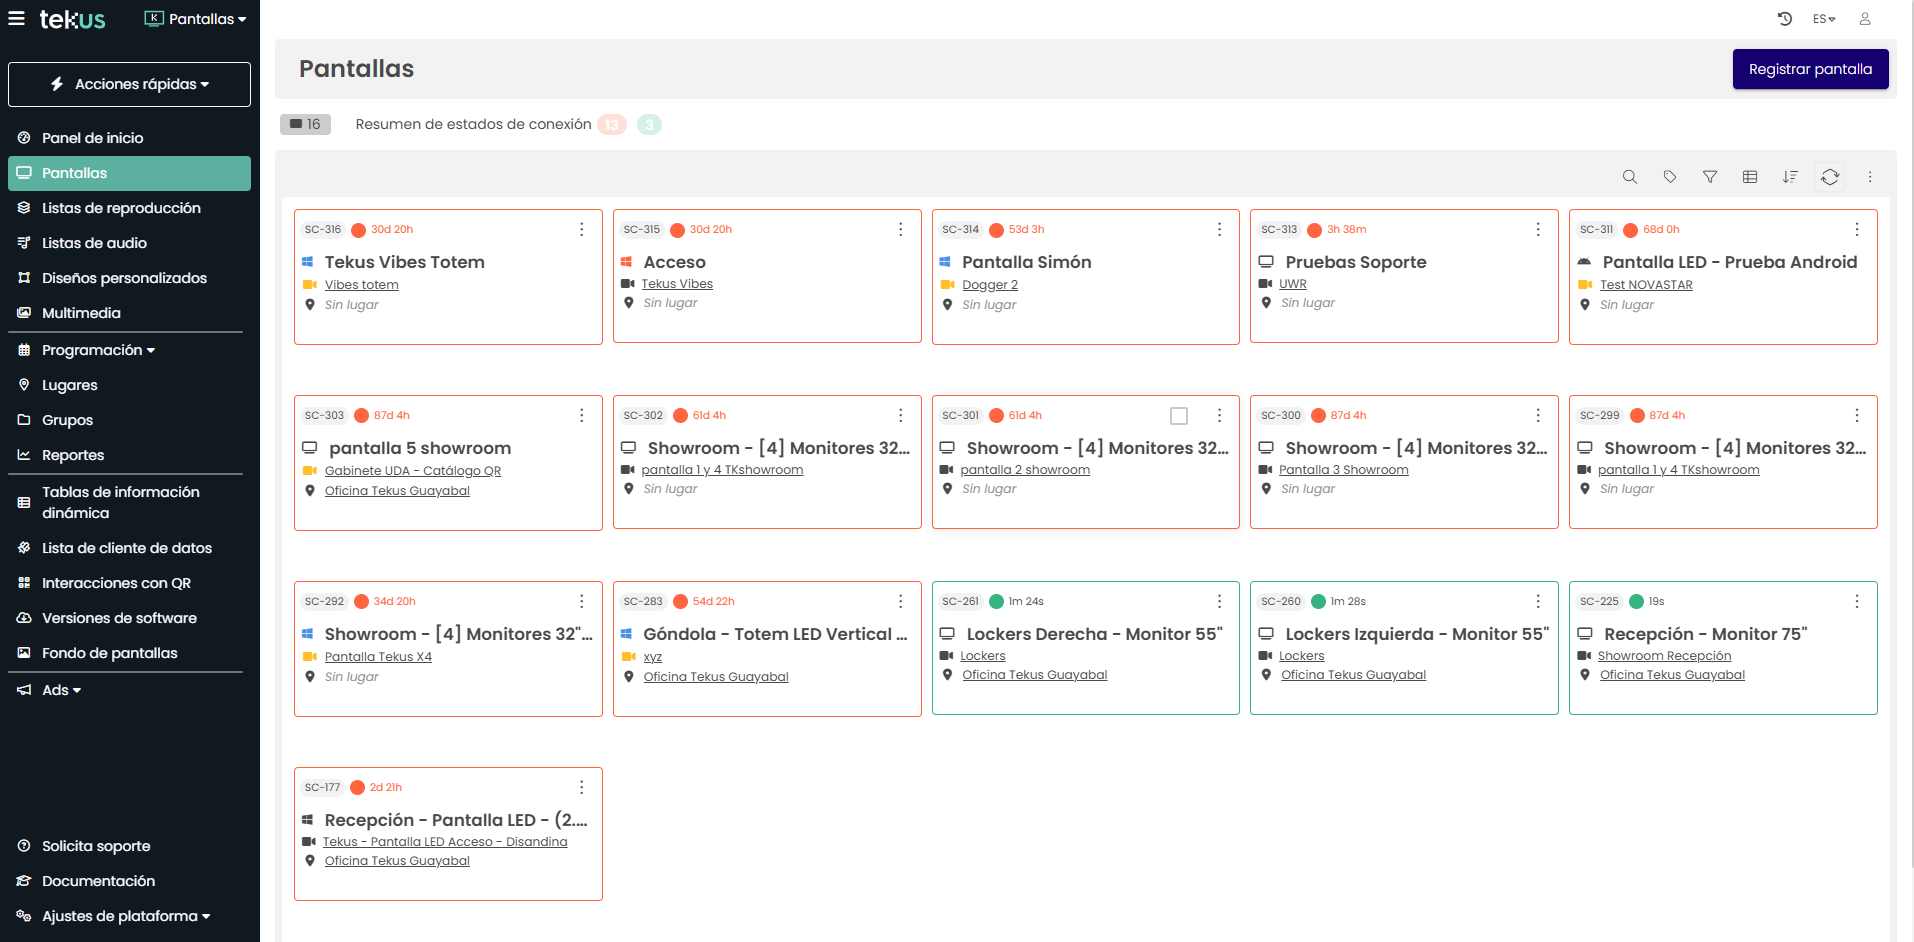Go to Multimedia in the sidebar
The image size is (1914, 942).
pos(81,313)
